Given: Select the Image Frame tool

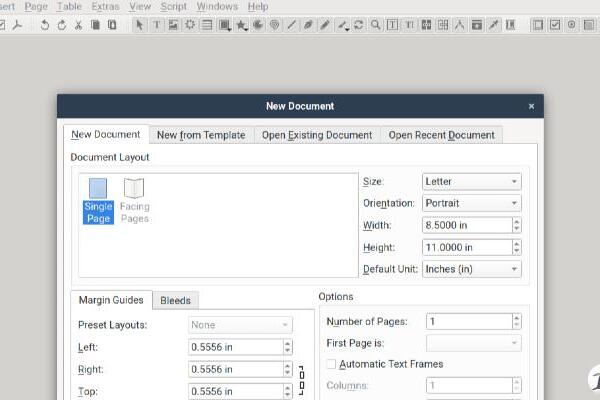Looking at the screenshot, I should [174, 25].
